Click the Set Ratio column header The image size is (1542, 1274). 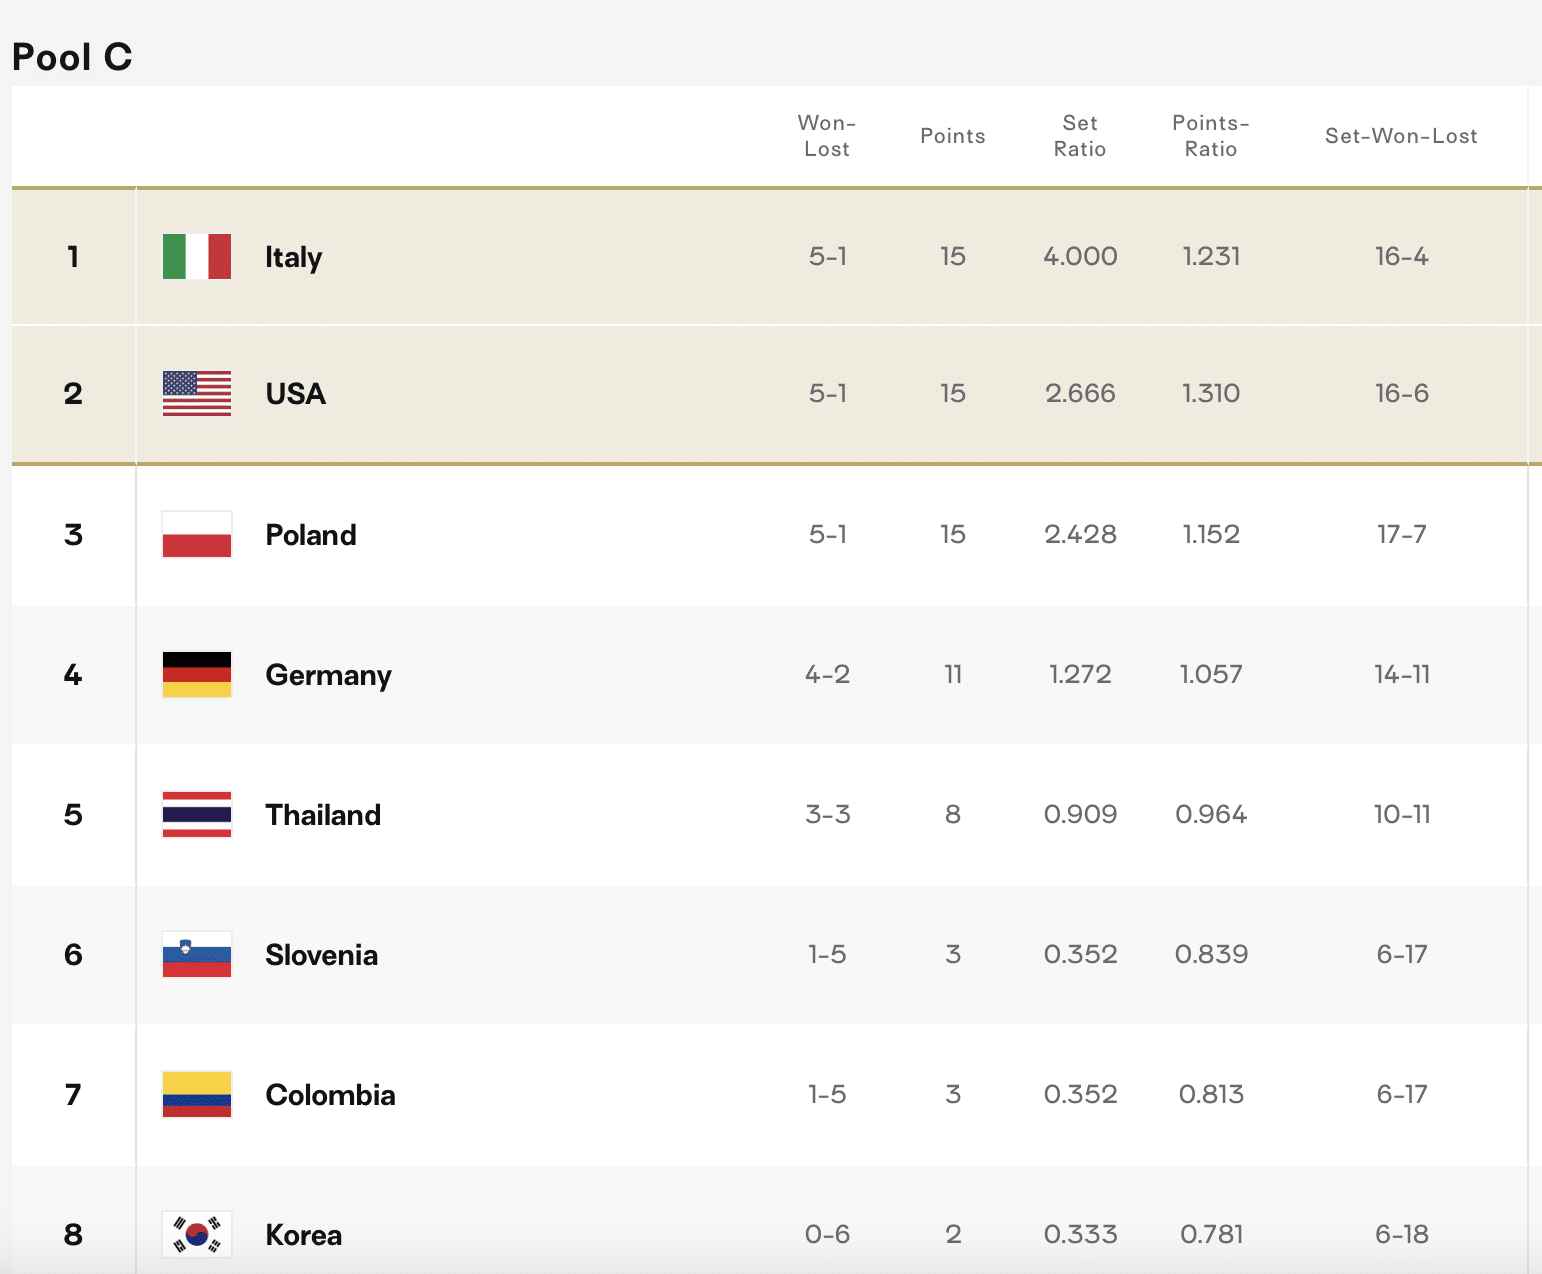1080,136
